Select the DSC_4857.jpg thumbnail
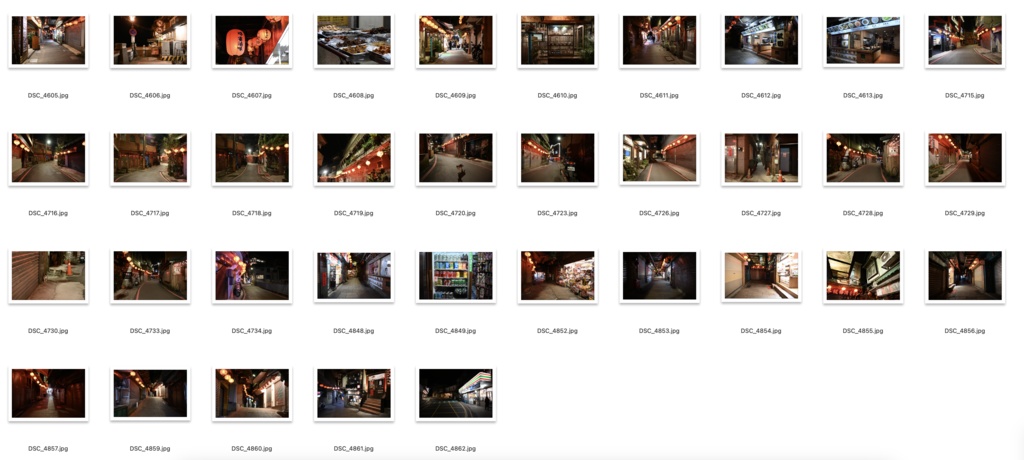The width and height of the screenshot is (1024, 460). pos(48,393)
